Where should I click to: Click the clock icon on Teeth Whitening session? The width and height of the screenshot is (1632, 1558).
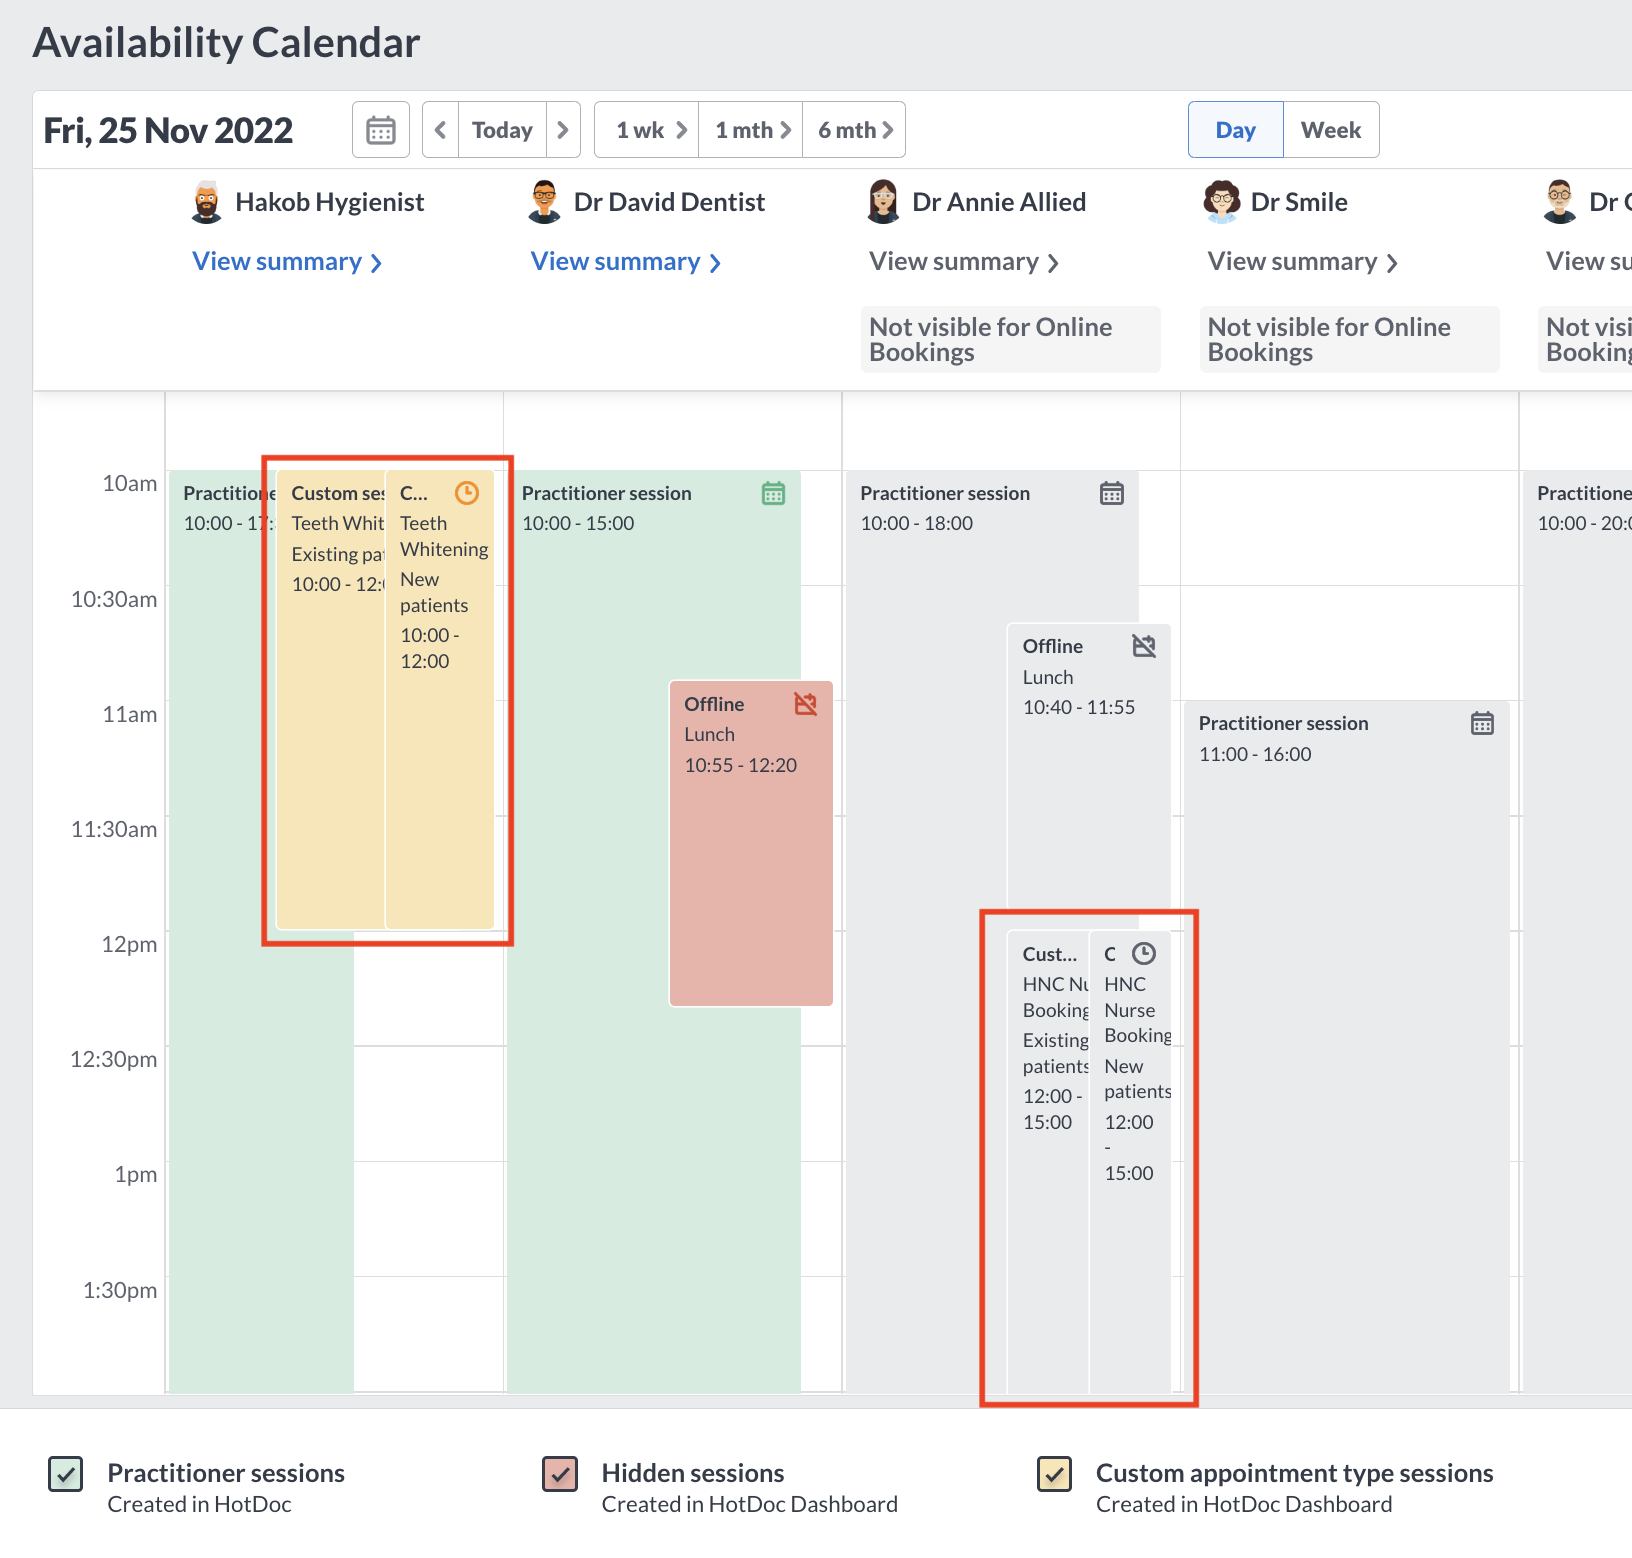467,493
